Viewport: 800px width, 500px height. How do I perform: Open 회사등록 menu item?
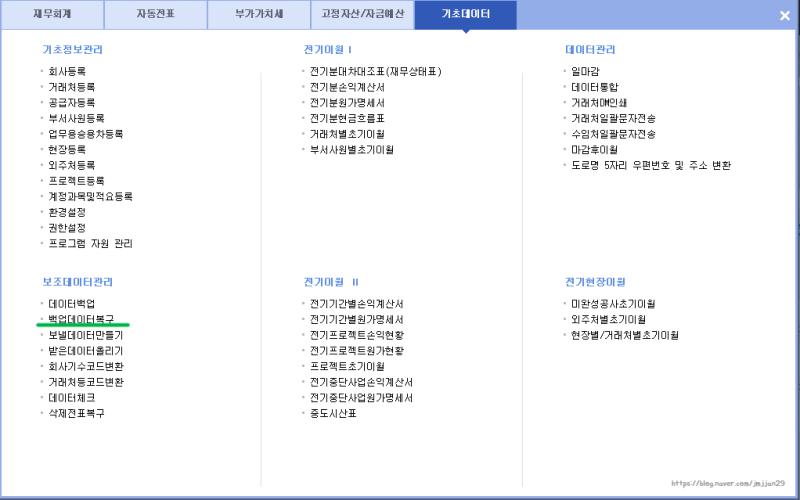click(x=67, y=71)
